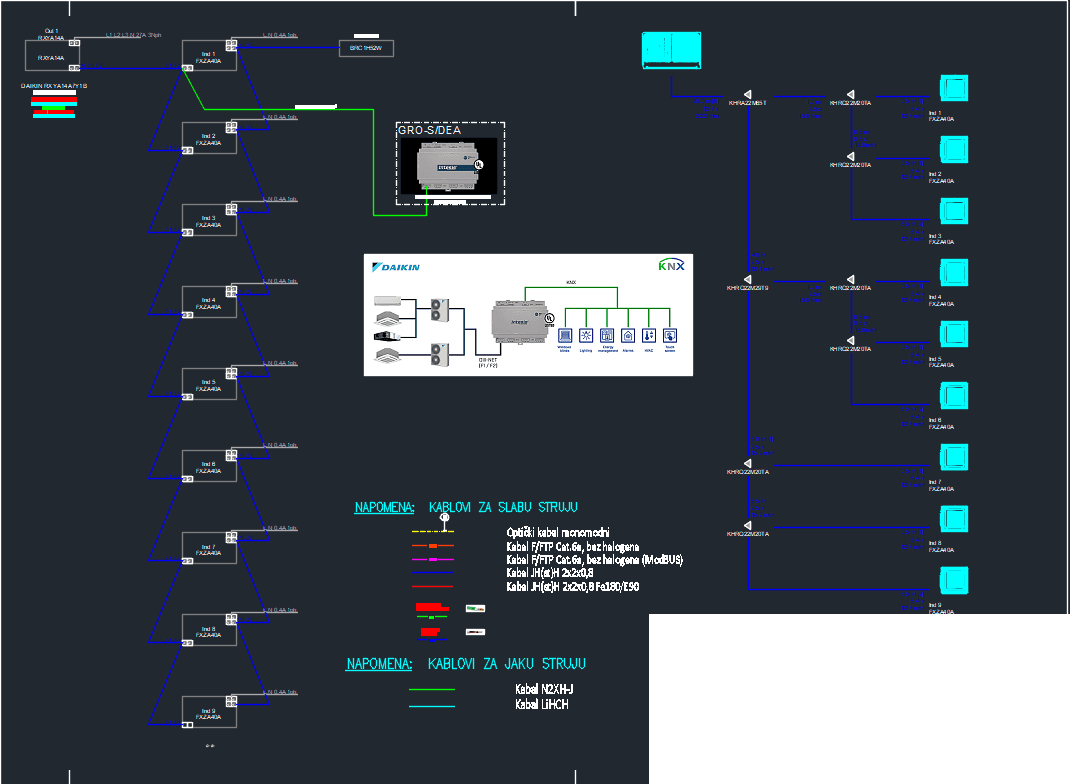1070x784 pixels.
Task: Select the KHRA22M65T refnet joint triangle
Action: 748,93
